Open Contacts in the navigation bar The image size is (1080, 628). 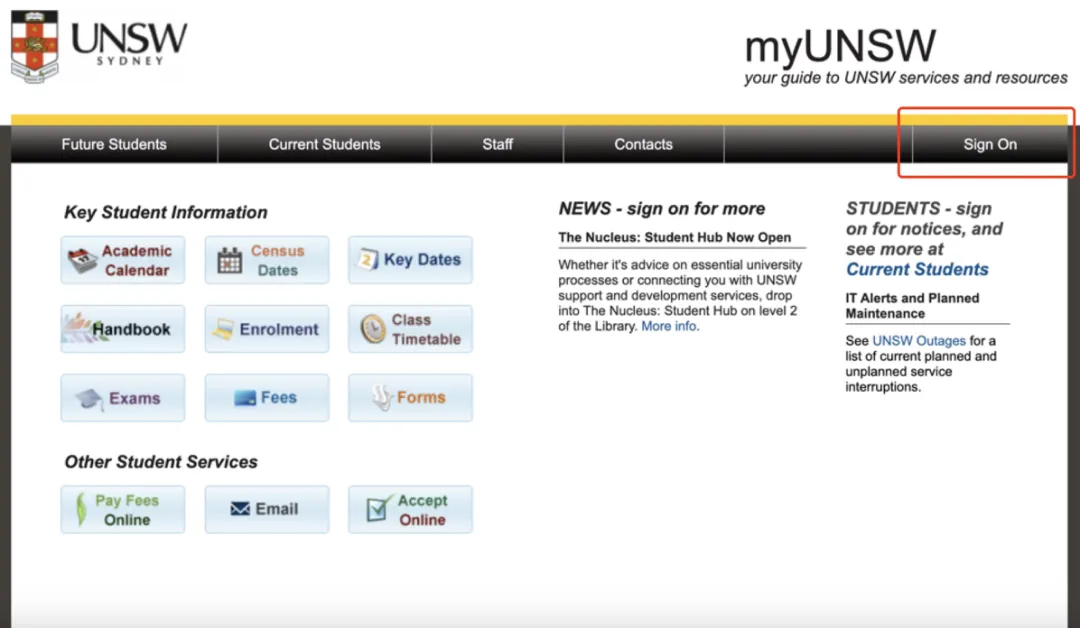[643, 144]
